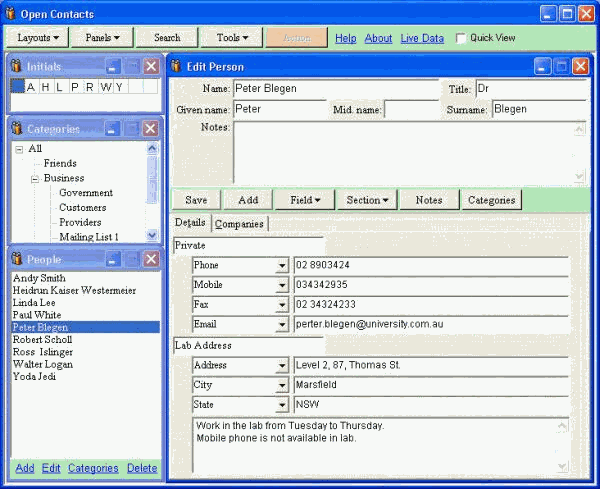Select Robert Scholl in People list
Screen dimensions: 600x489
[42, 340]
